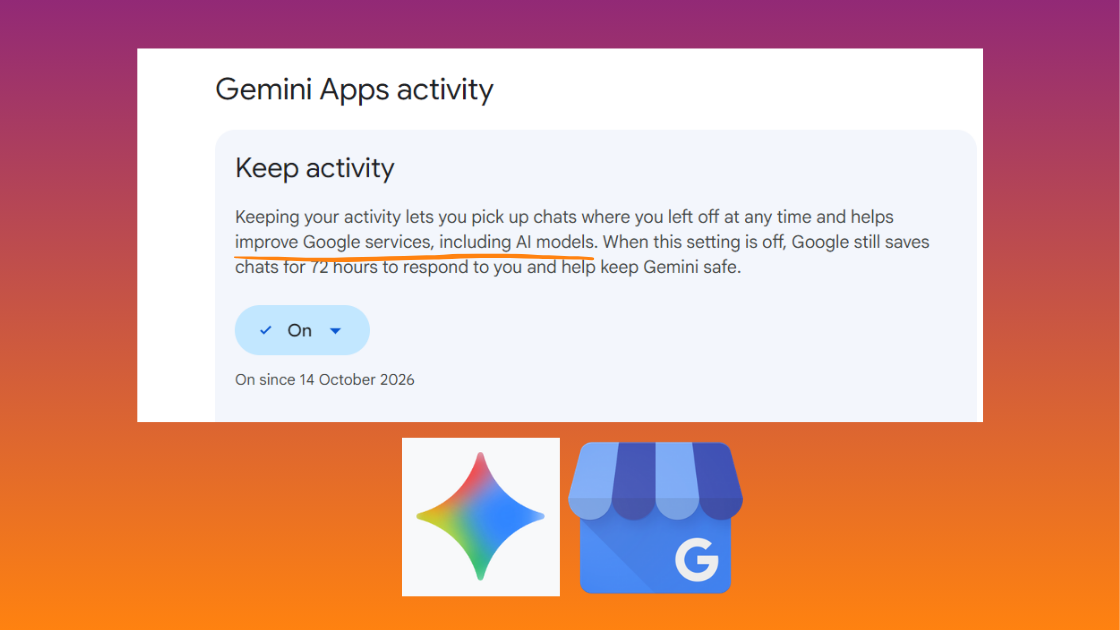The width and height of the screenshot is (1120, 630).
Task: Click the 'Gemini Apps activity' heading
Action: pyautogui.click(x=354, y=89)
